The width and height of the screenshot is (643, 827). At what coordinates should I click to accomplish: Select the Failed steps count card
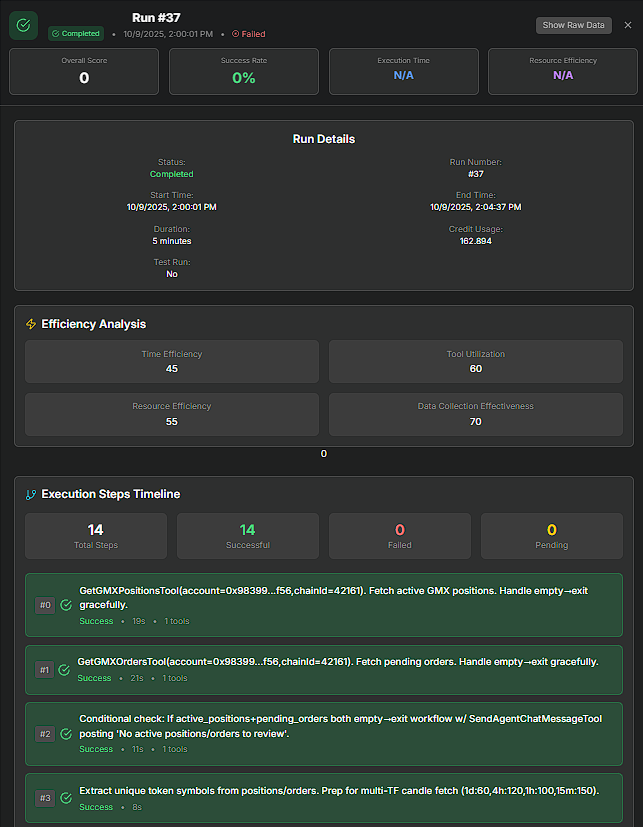(x=399, y=536)
